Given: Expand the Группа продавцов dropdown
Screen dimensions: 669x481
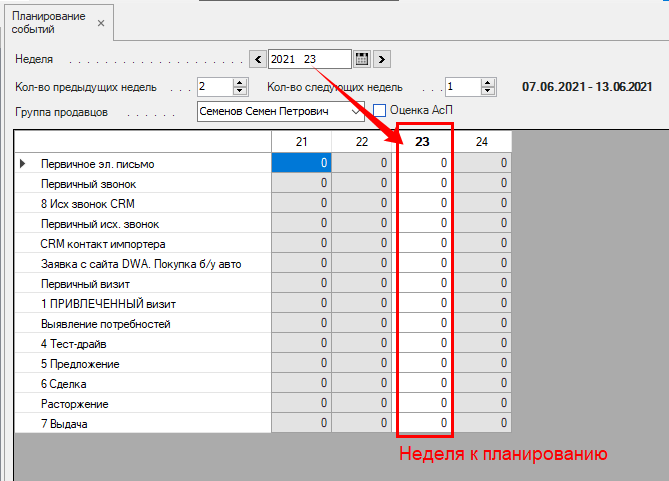Looking at the screenshot, I should click(358, 111).
